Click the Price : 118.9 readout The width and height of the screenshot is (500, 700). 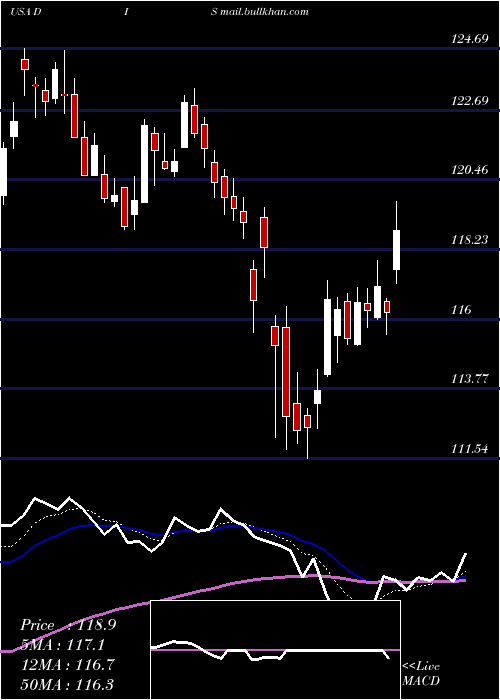click(68, 625)
